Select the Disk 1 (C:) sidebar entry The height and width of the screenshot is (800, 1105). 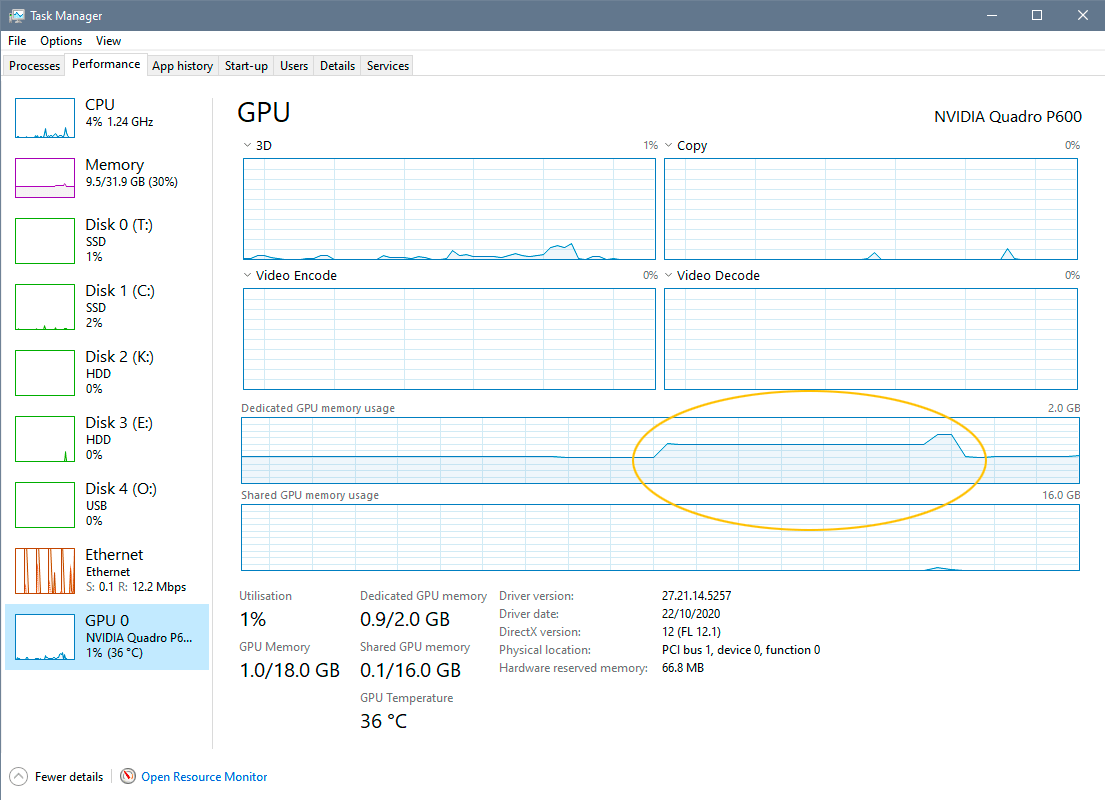[107, 307]
